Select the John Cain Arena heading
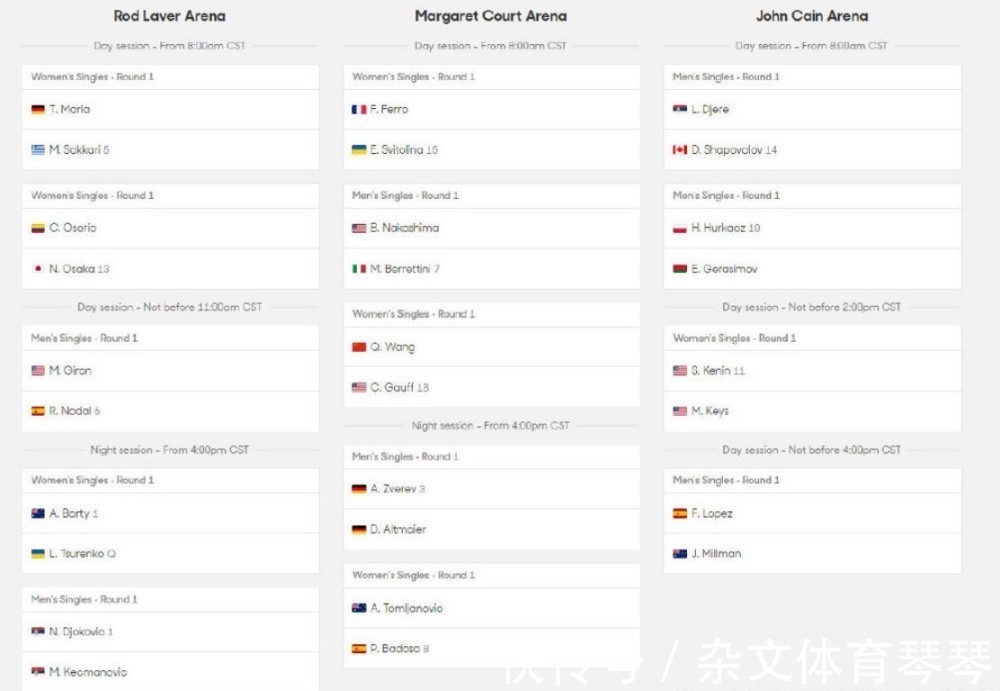 [812, 16]
